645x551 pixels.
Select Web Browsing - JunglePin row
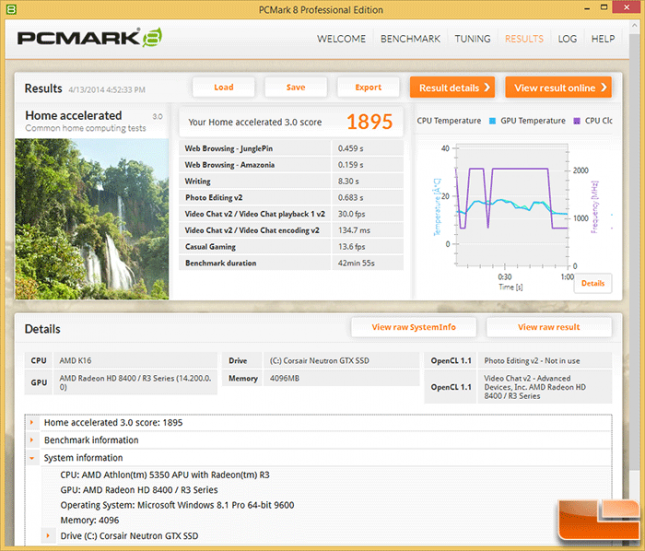(291, 148)
